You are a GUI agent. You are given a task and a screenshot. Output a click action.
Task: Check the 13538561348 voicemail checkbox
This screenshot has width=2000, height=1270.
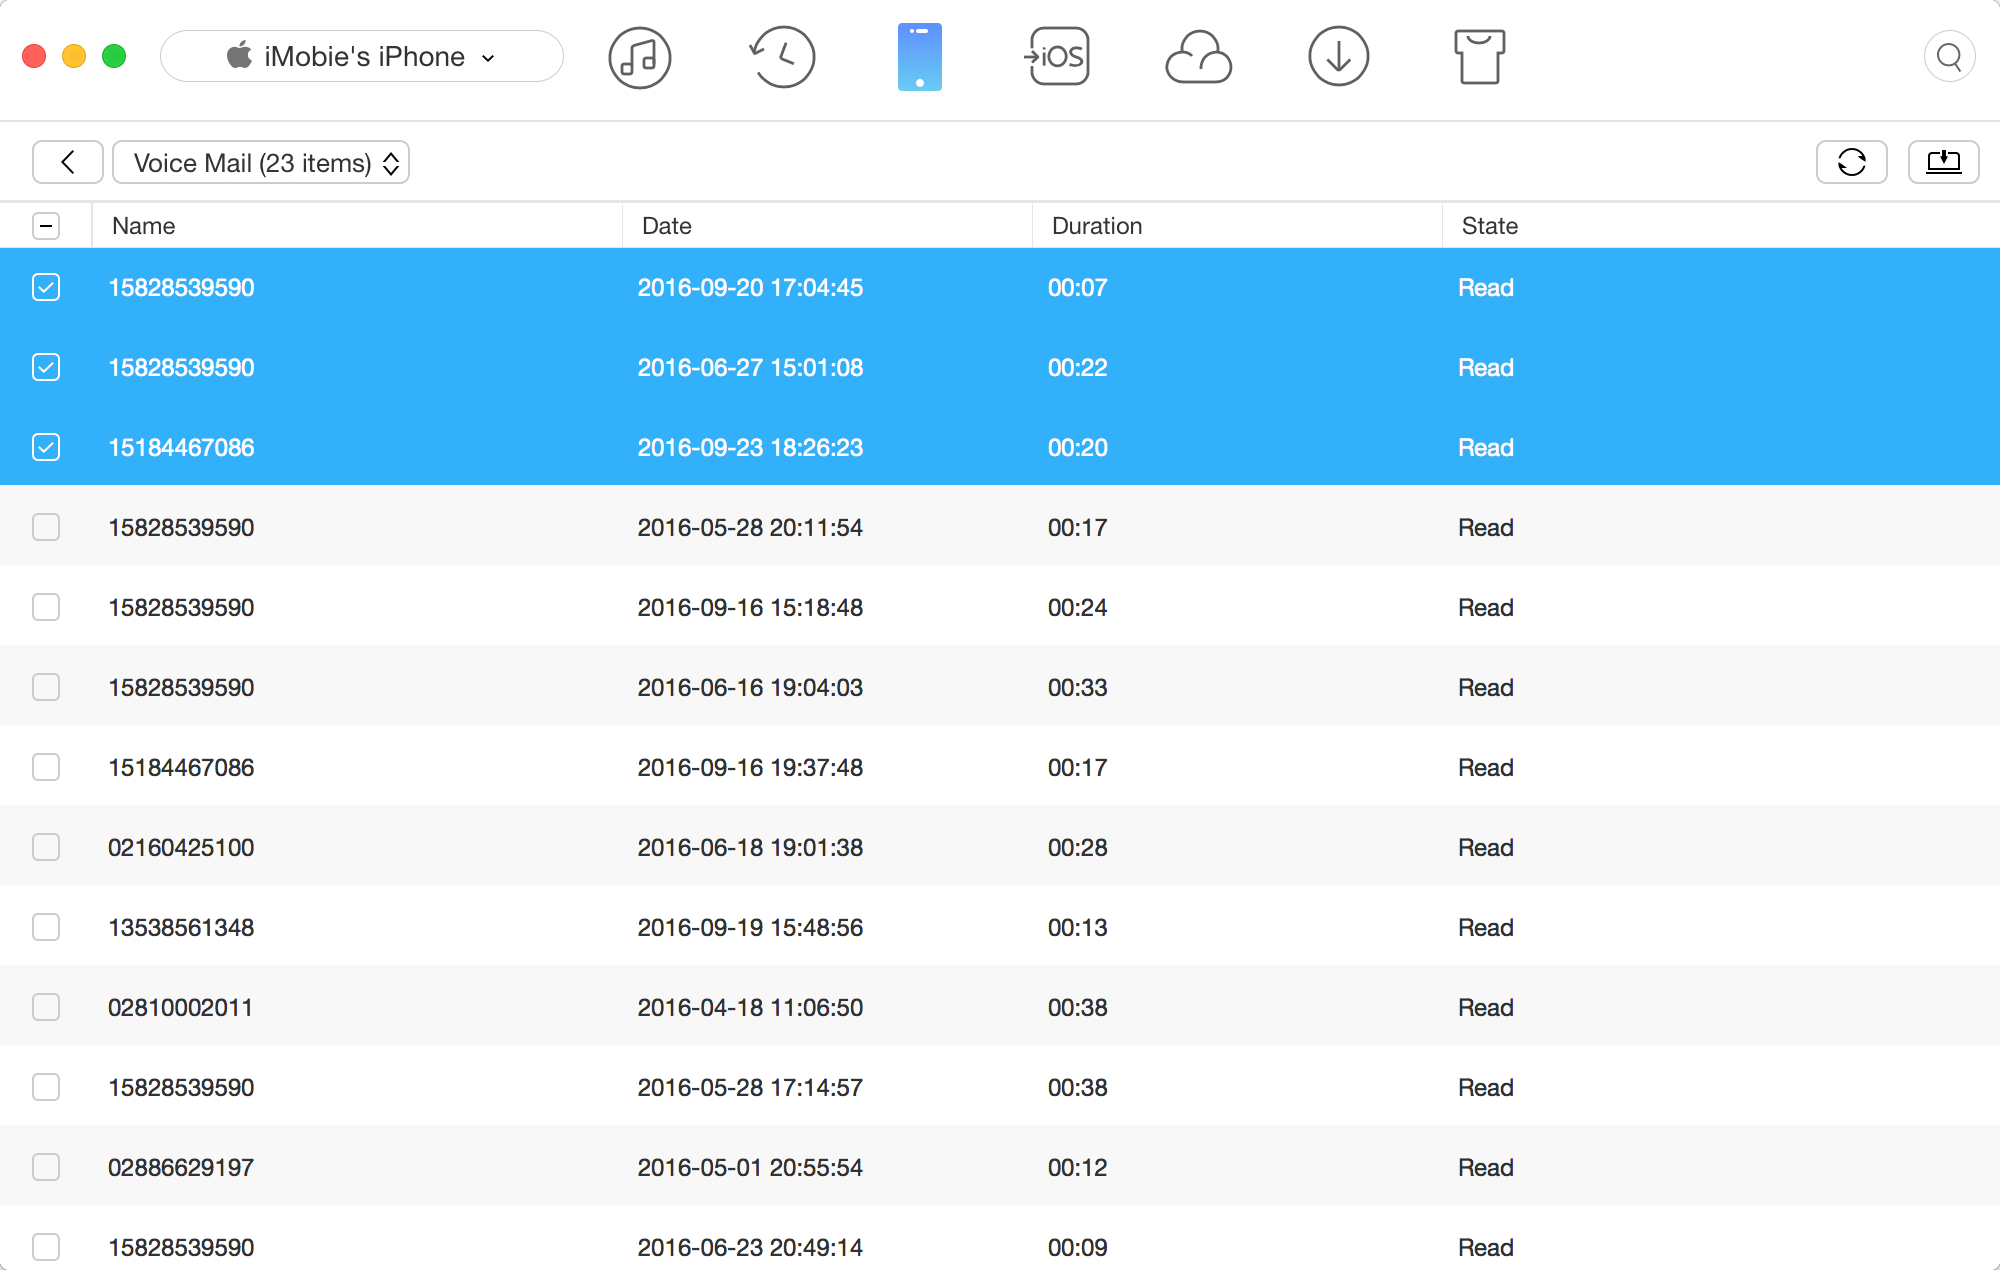46,927
